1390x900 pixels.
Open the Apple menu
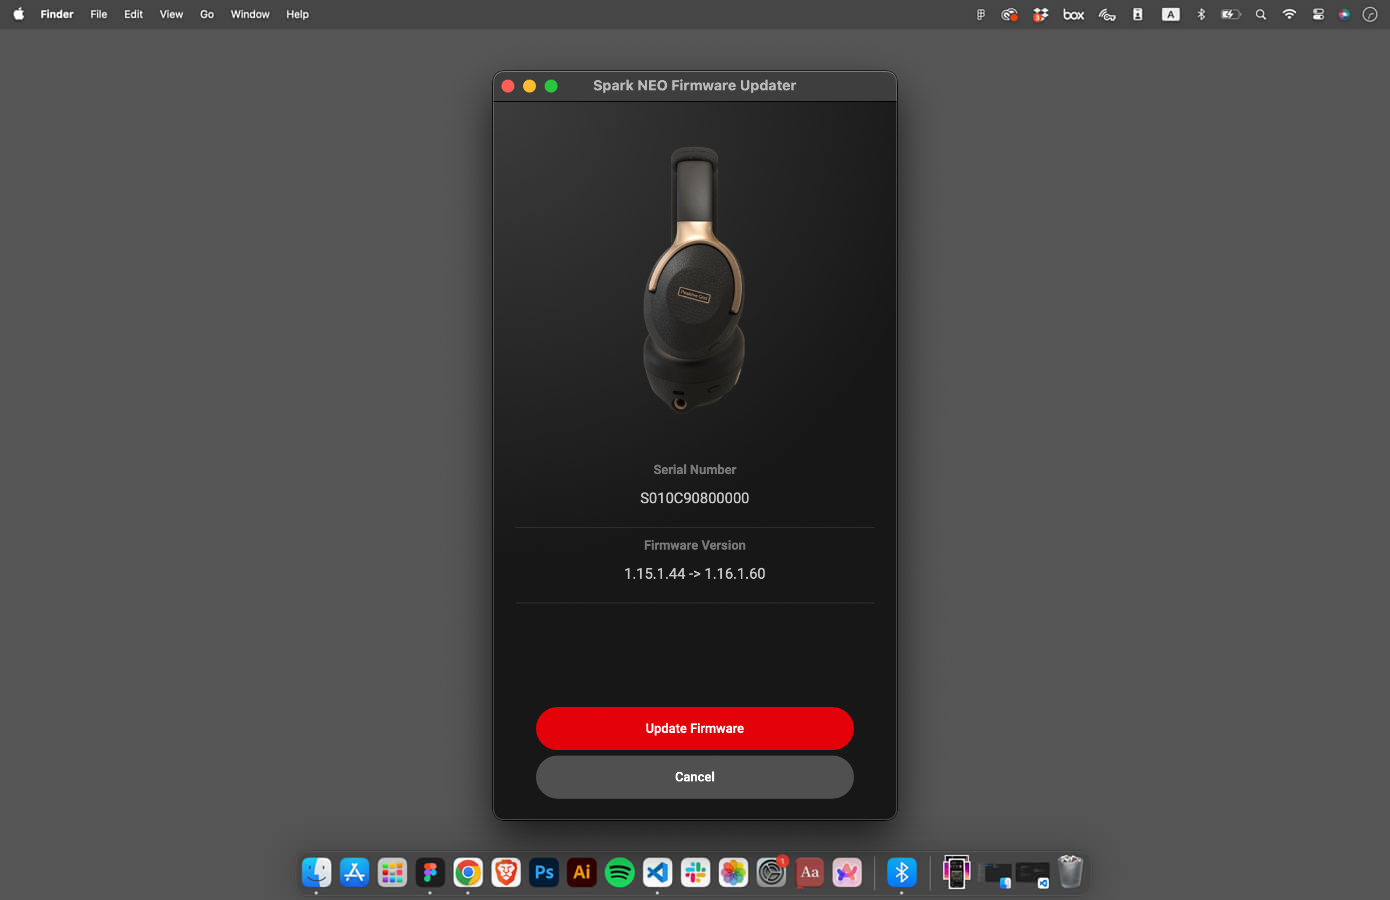tap(18, 14)
